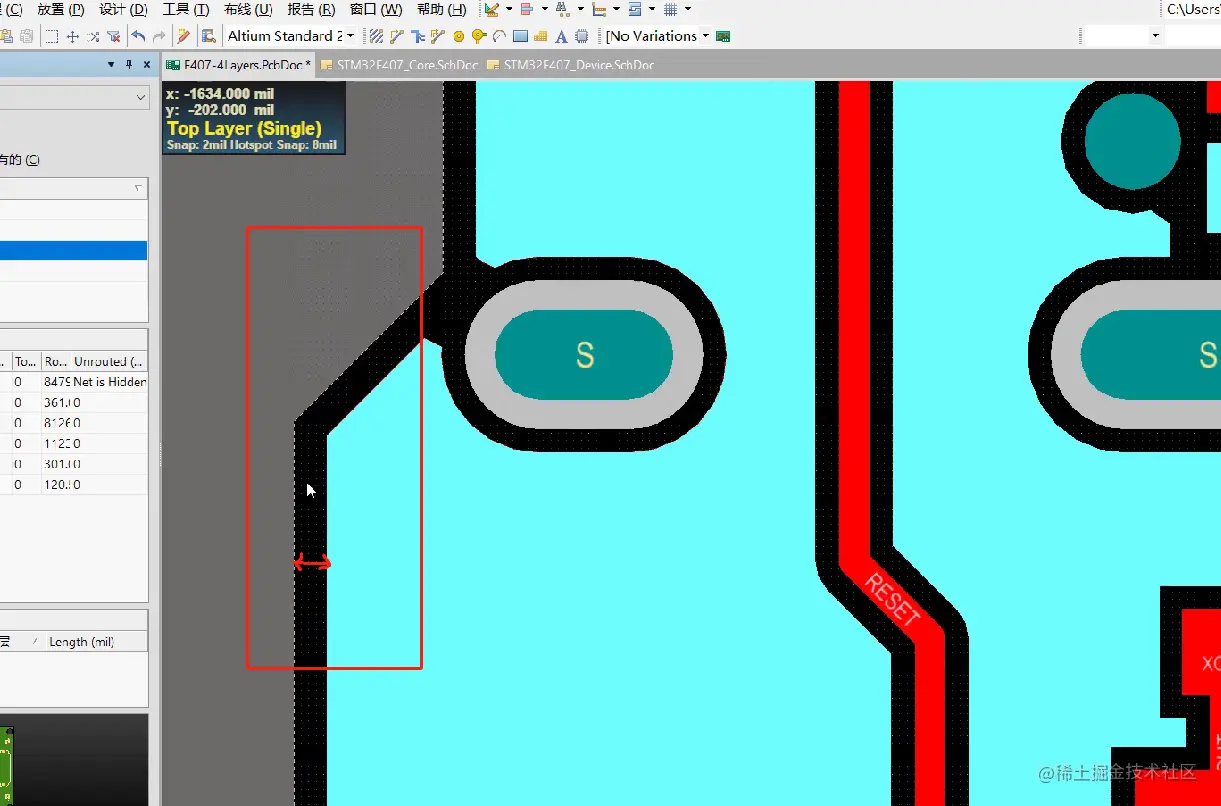Screen dimensions: 1221x806
Task: Open the 窗口 (W) menu
Action: (x=376, y=9)
